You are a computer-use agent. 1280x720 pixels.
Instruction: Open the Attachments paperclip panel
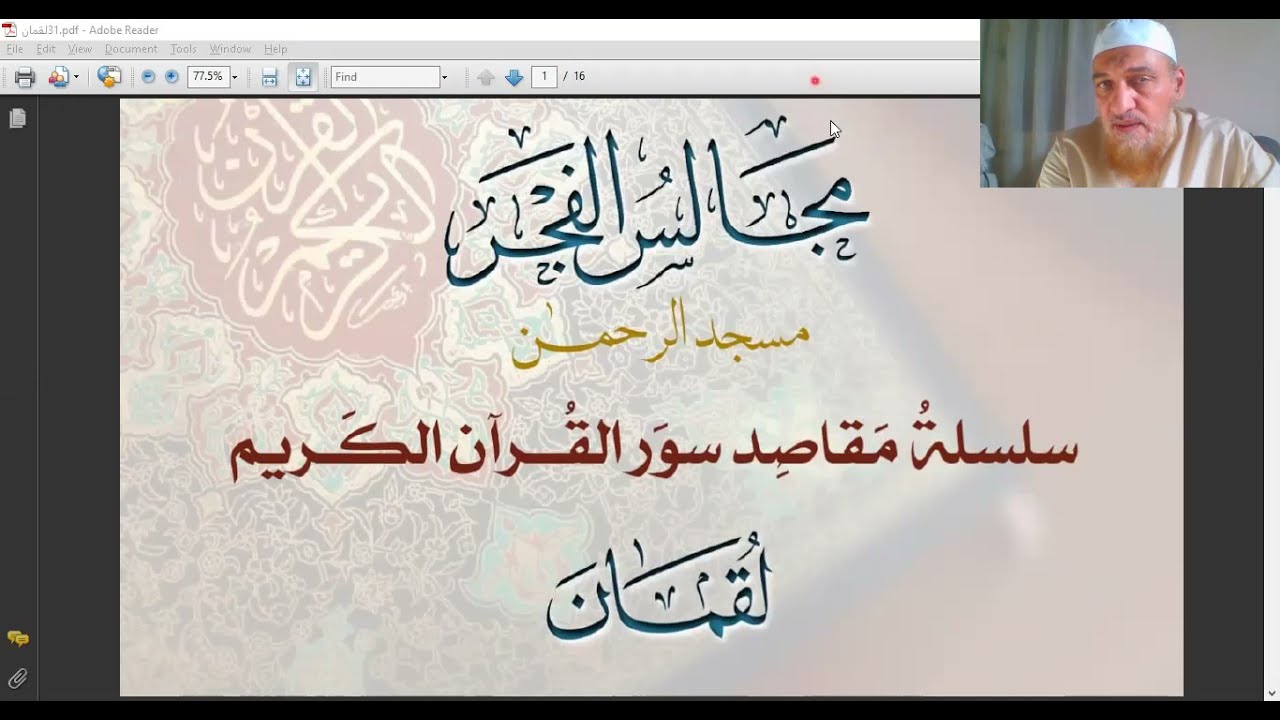click(x=17, y=678)
